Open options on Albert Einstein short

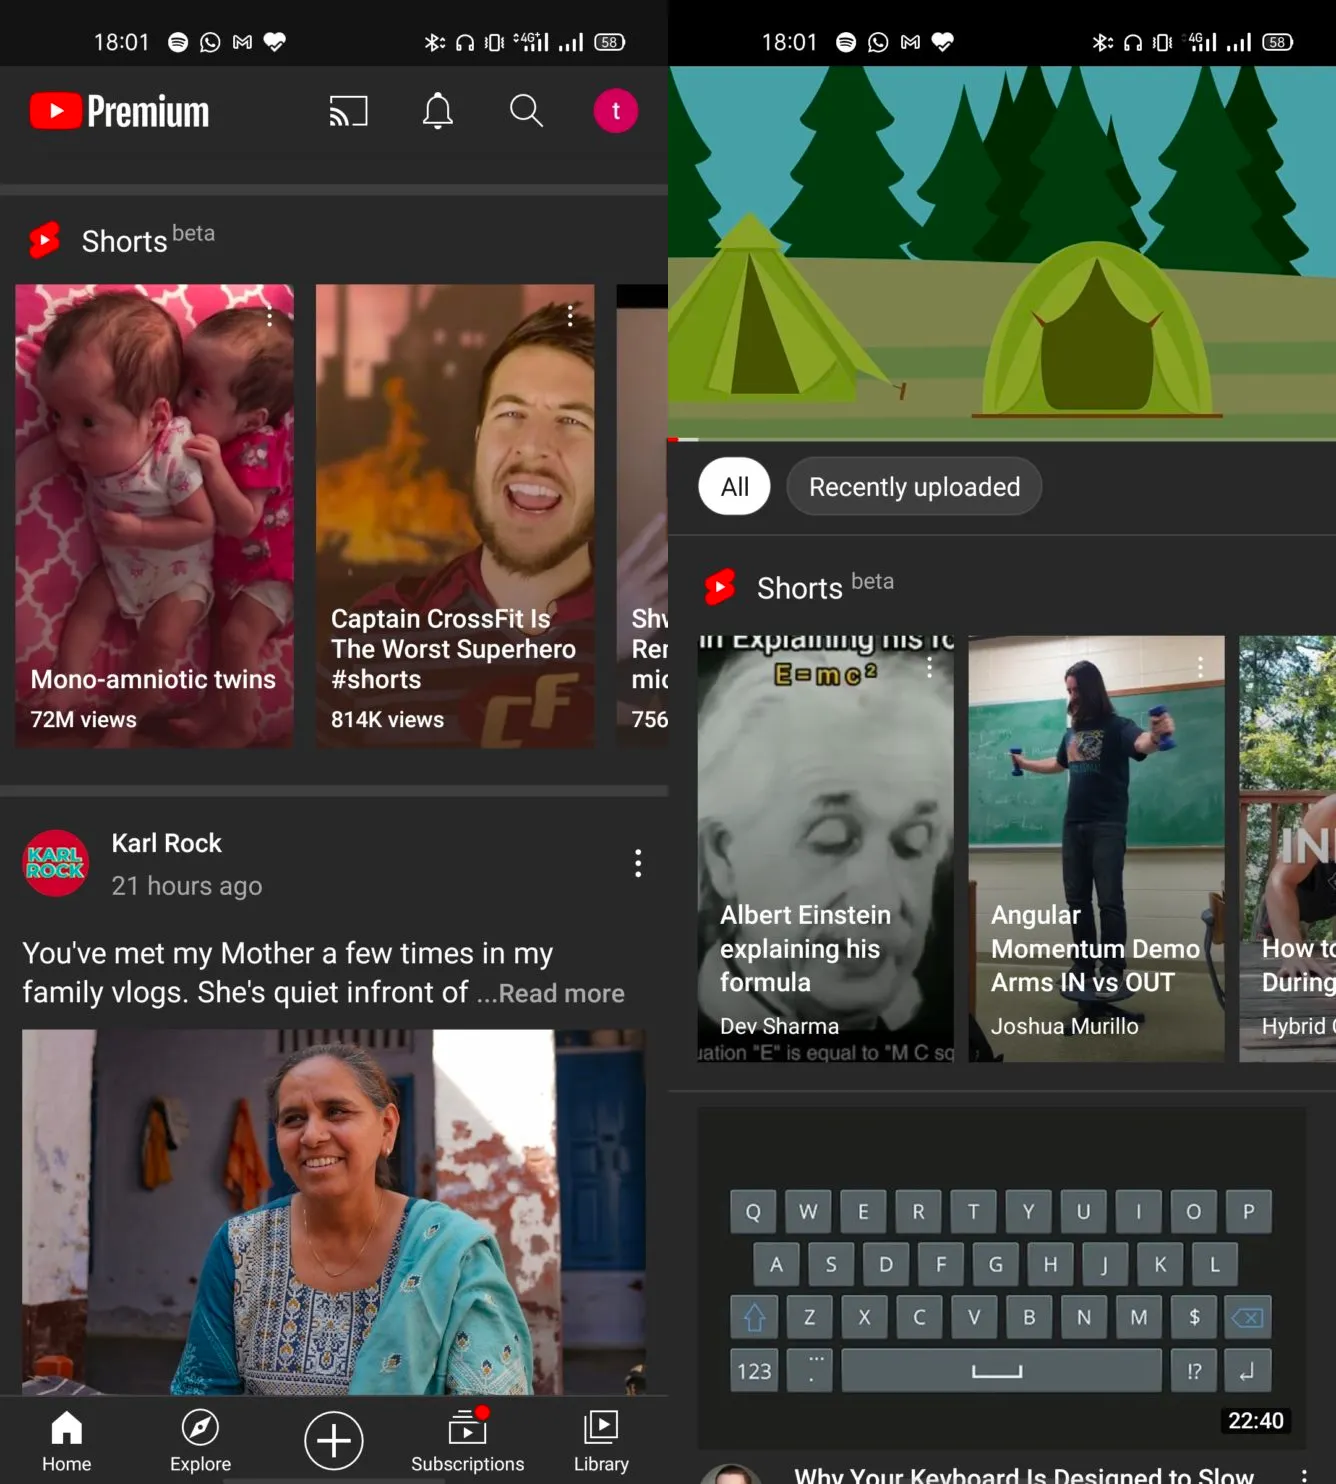(x=929, y=667)
